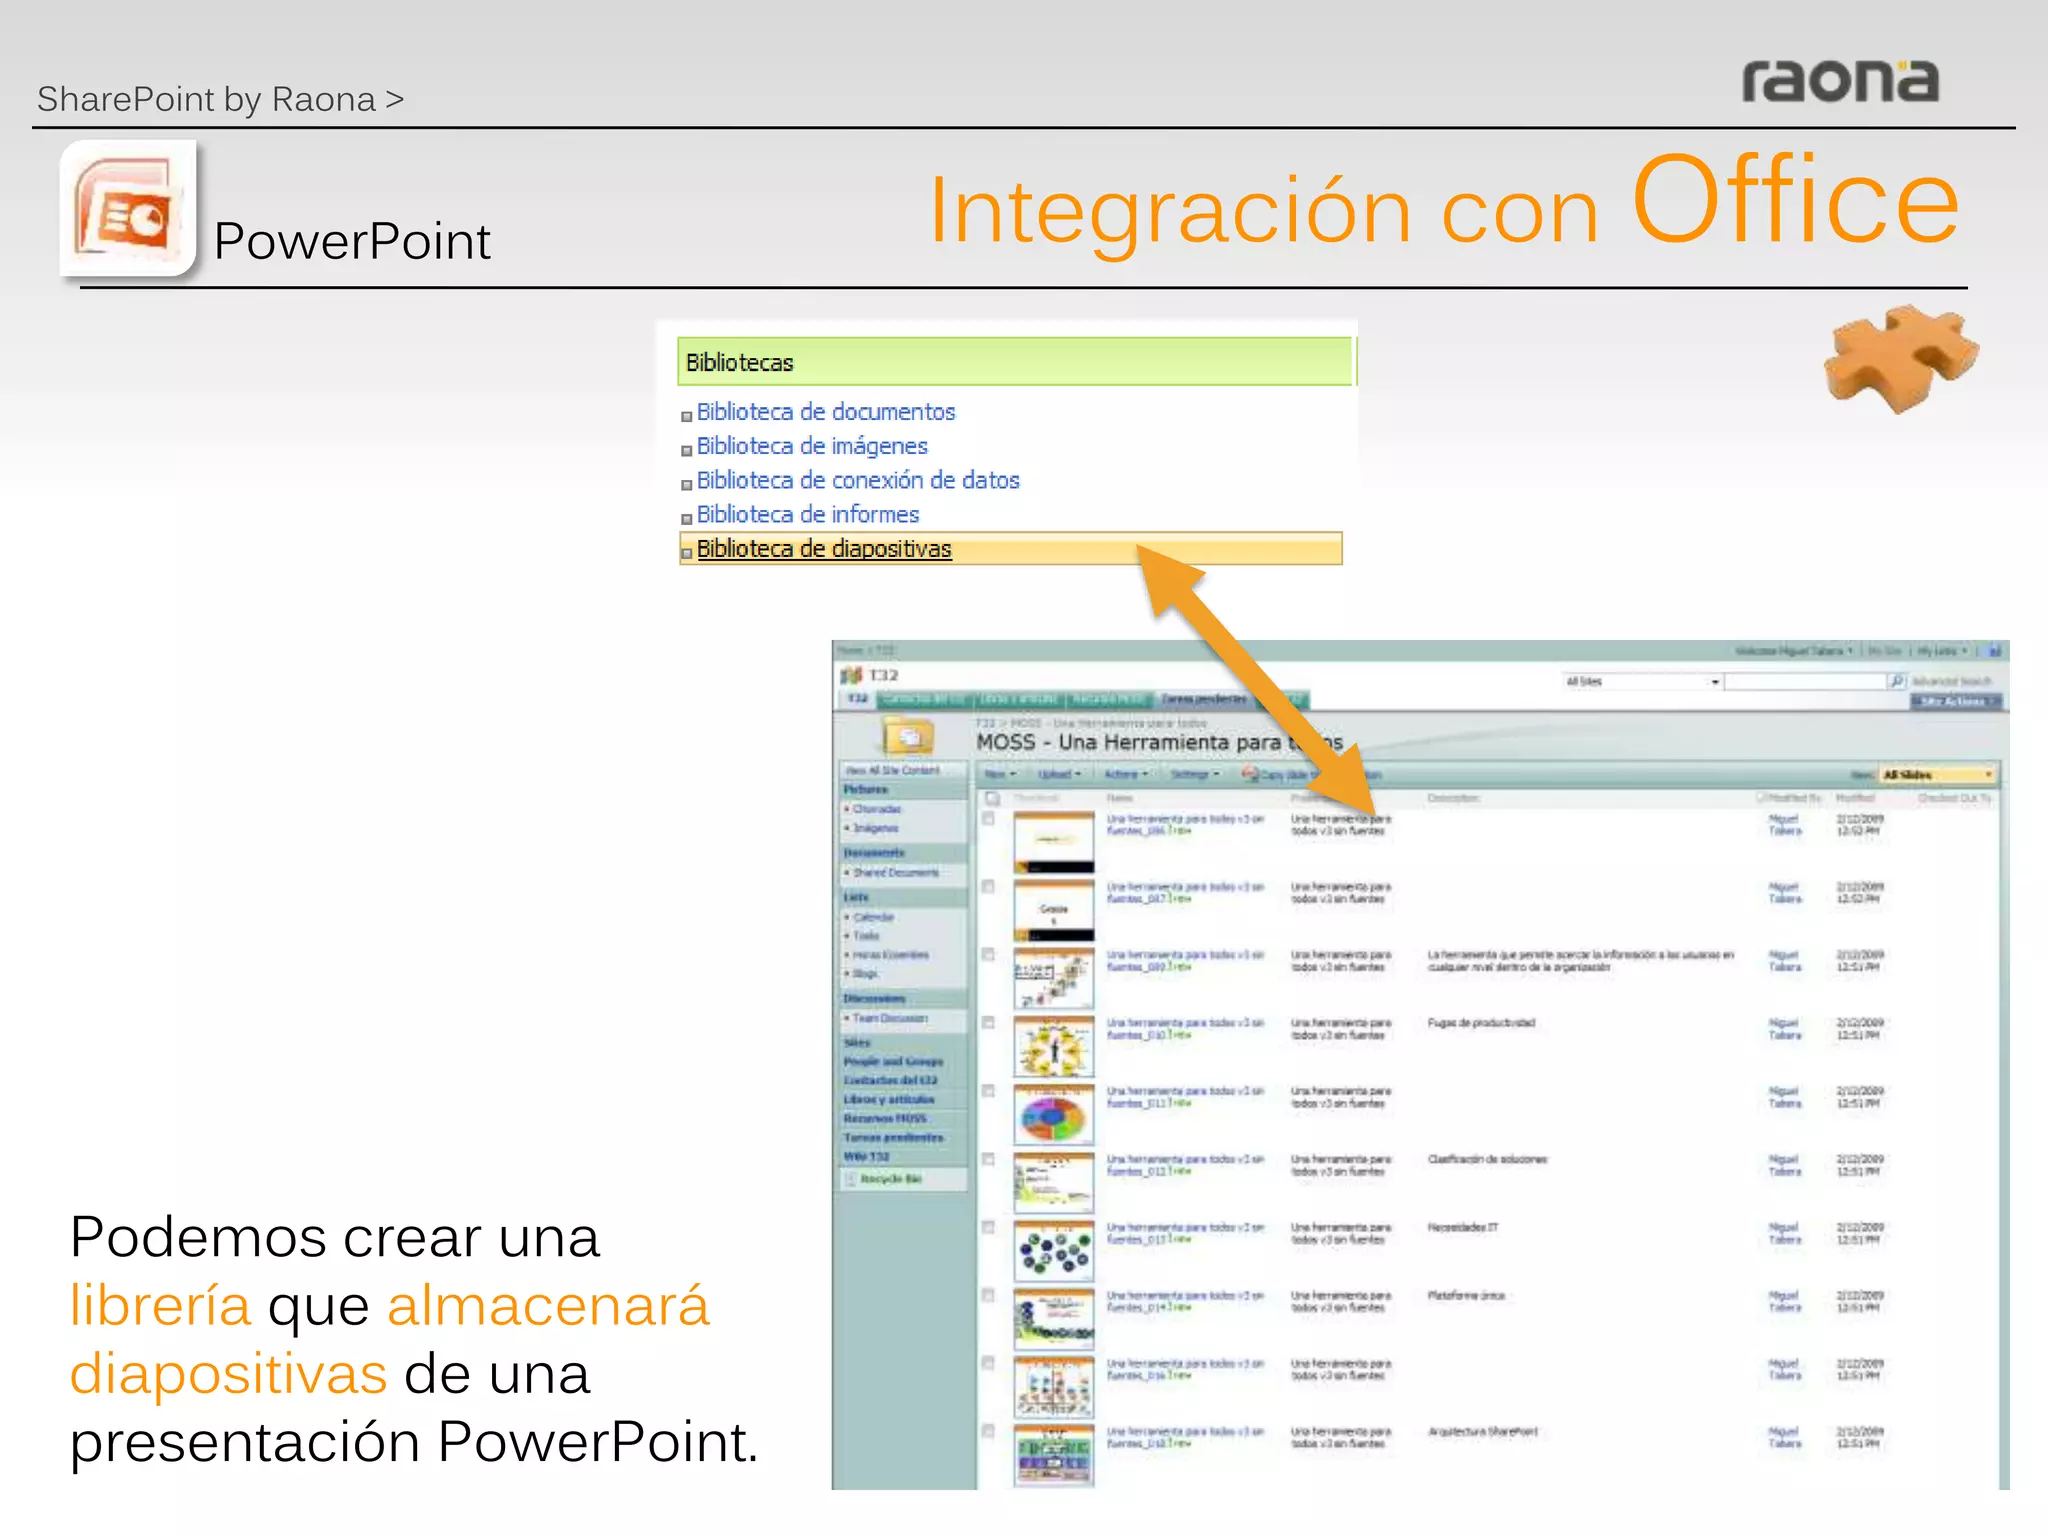Screen dimensions: 2048x1536
Task: Click the Bibliotecas section header
Action: (1015, 362)
